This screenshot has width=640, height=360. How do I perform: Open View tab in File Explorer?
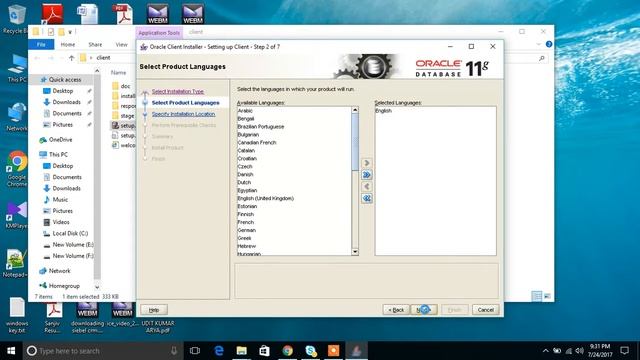[122, 44]
